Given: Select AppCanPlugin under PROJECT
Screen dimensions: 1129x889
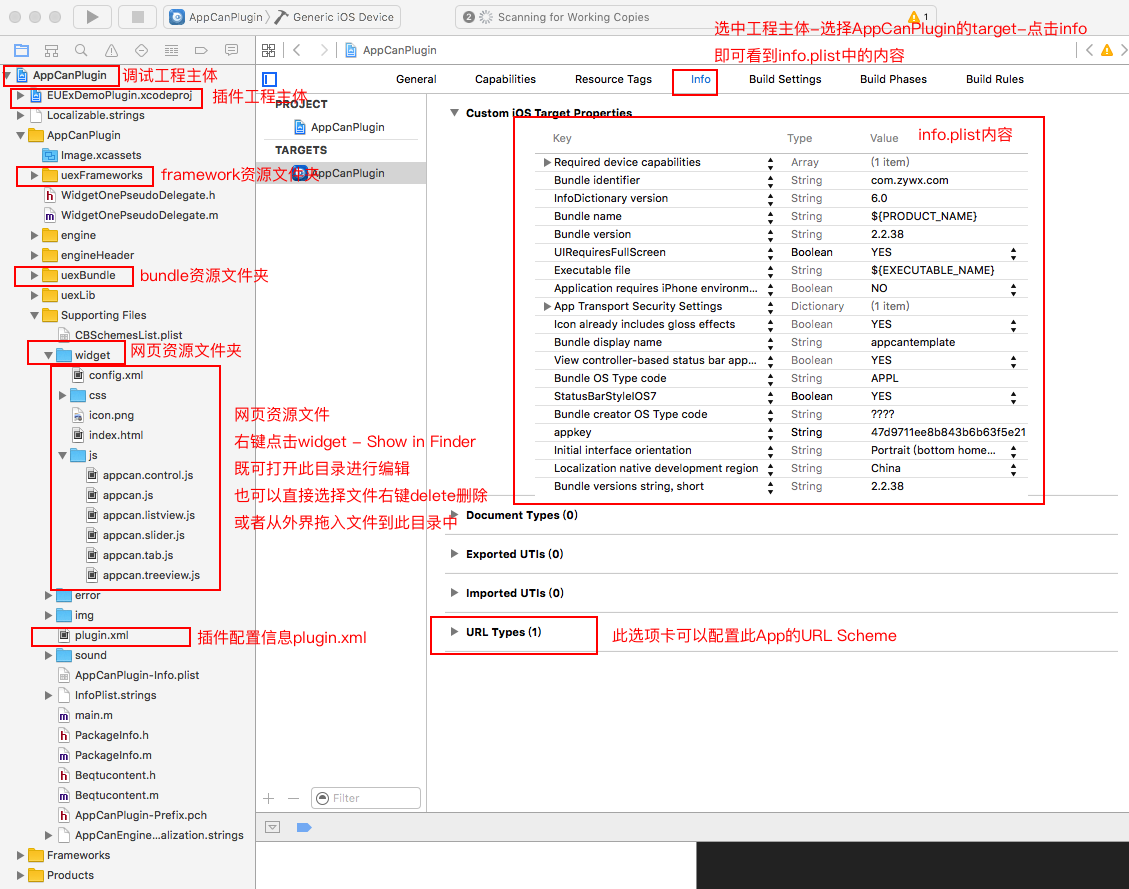Looking at the screenshot, I should click(341, 127).
